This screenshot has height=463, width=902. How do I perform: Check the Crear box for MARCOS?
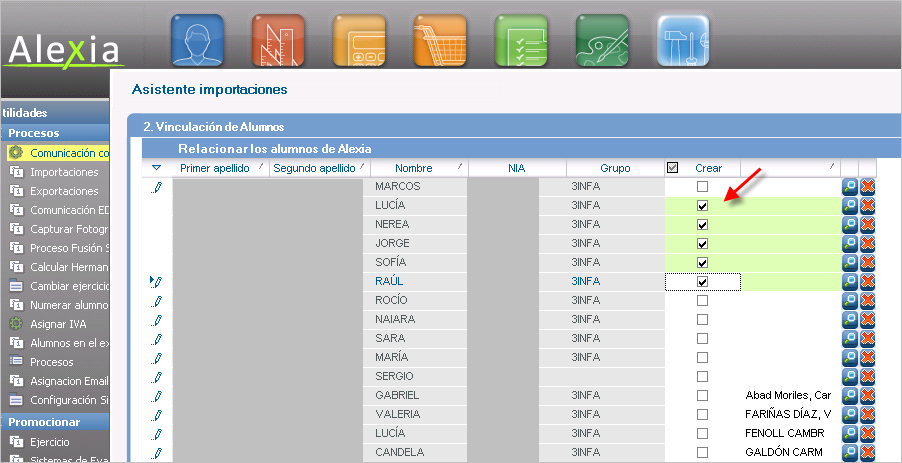702,187
